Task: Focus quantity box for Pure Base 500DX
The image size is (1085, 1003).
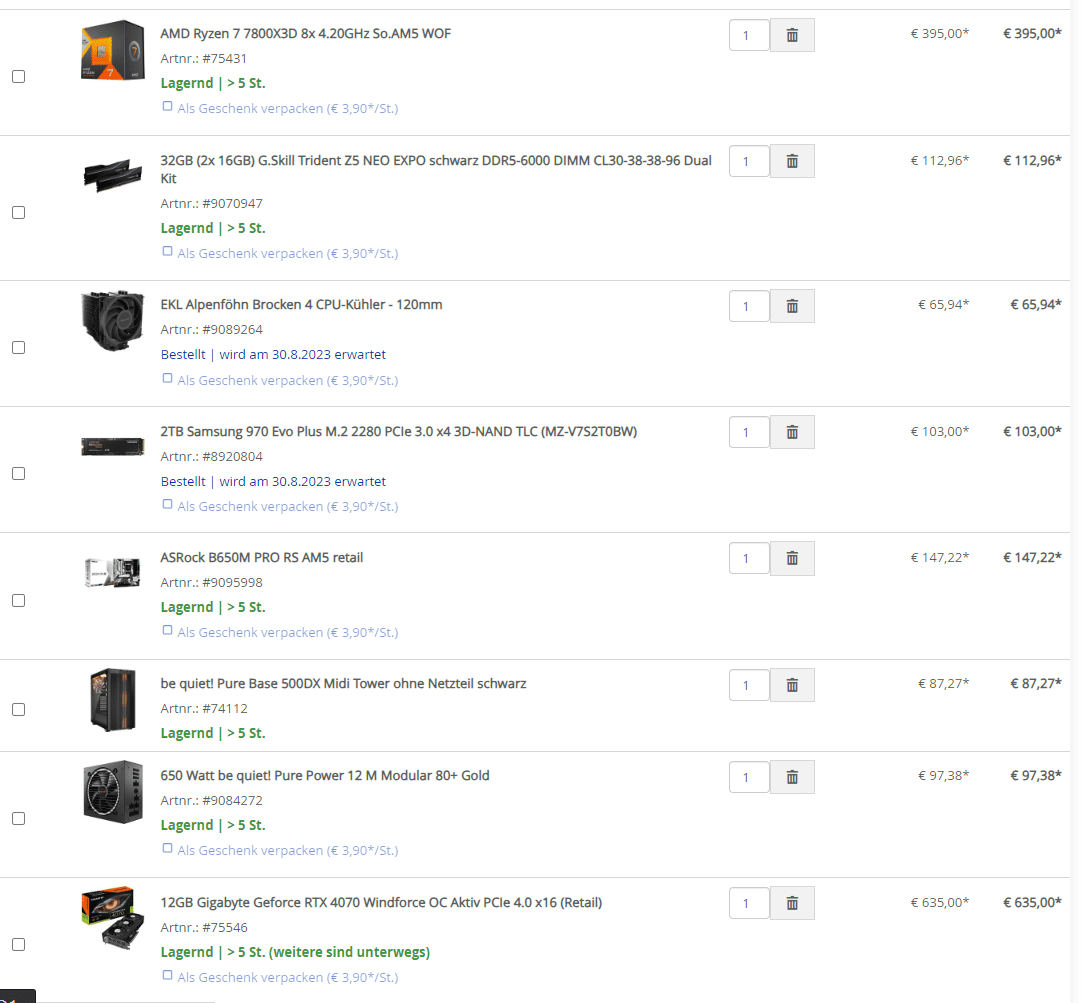Action: 749,685
